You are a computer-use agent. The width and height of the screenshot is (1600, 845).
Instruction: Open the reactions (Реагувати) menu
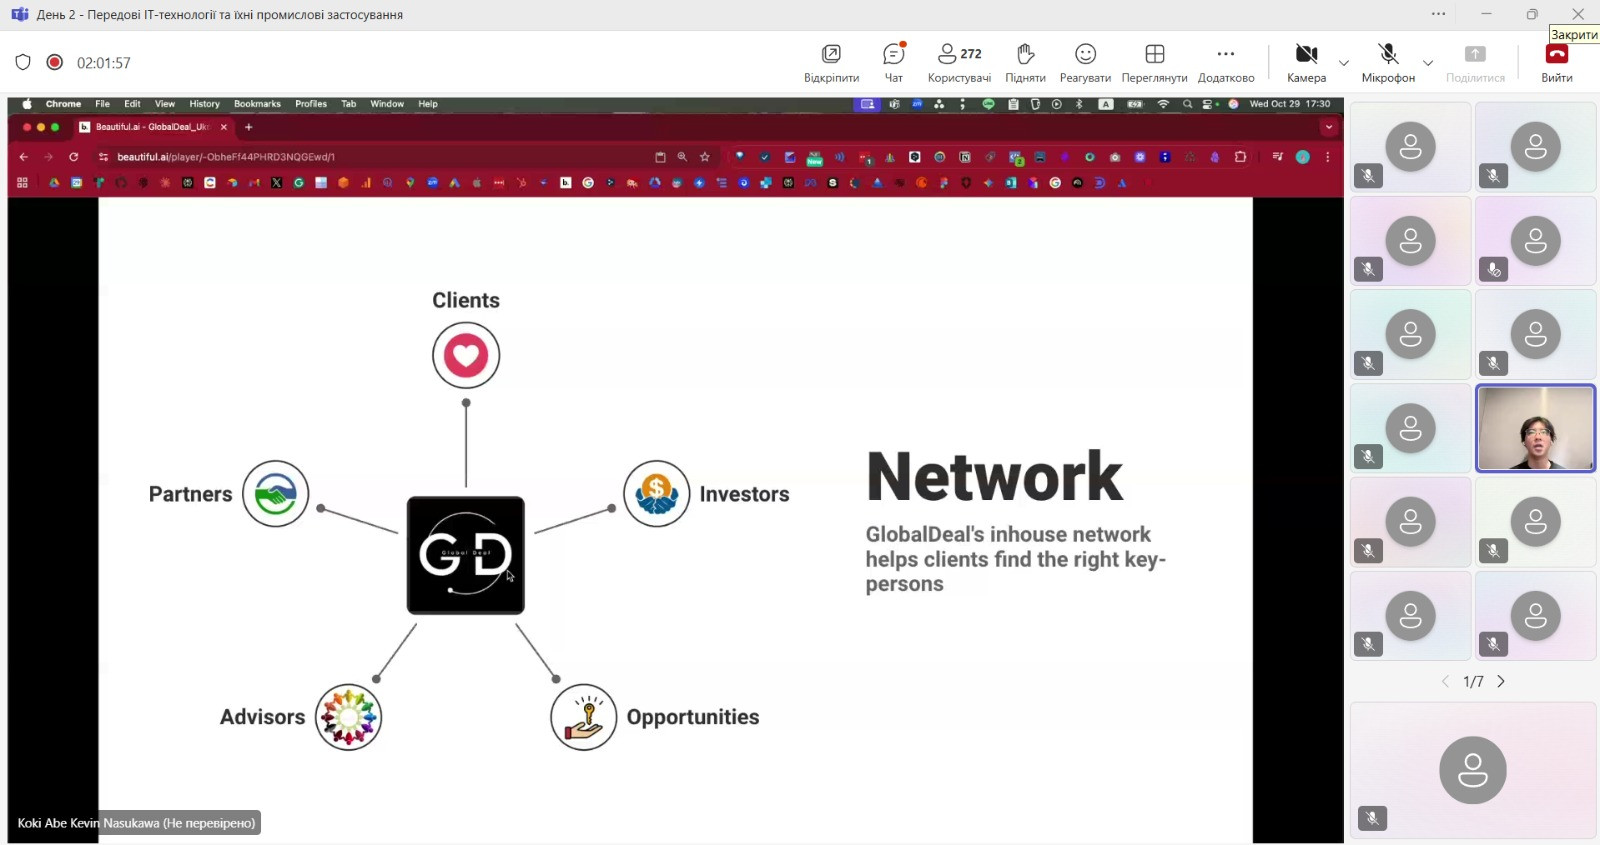point(1085,62)
